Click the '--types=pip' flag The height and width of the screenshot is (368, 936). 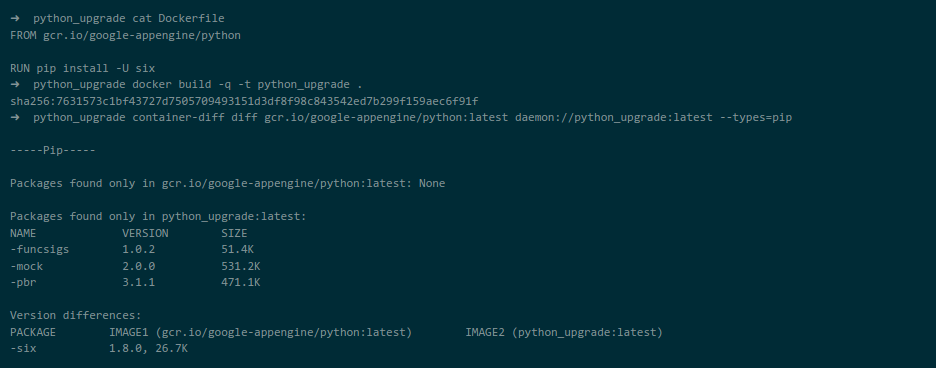[756, 118]
